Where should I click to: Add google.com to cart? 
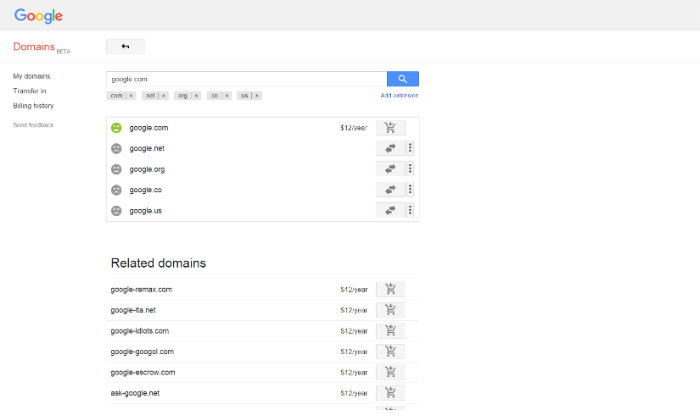pos(391,128)
